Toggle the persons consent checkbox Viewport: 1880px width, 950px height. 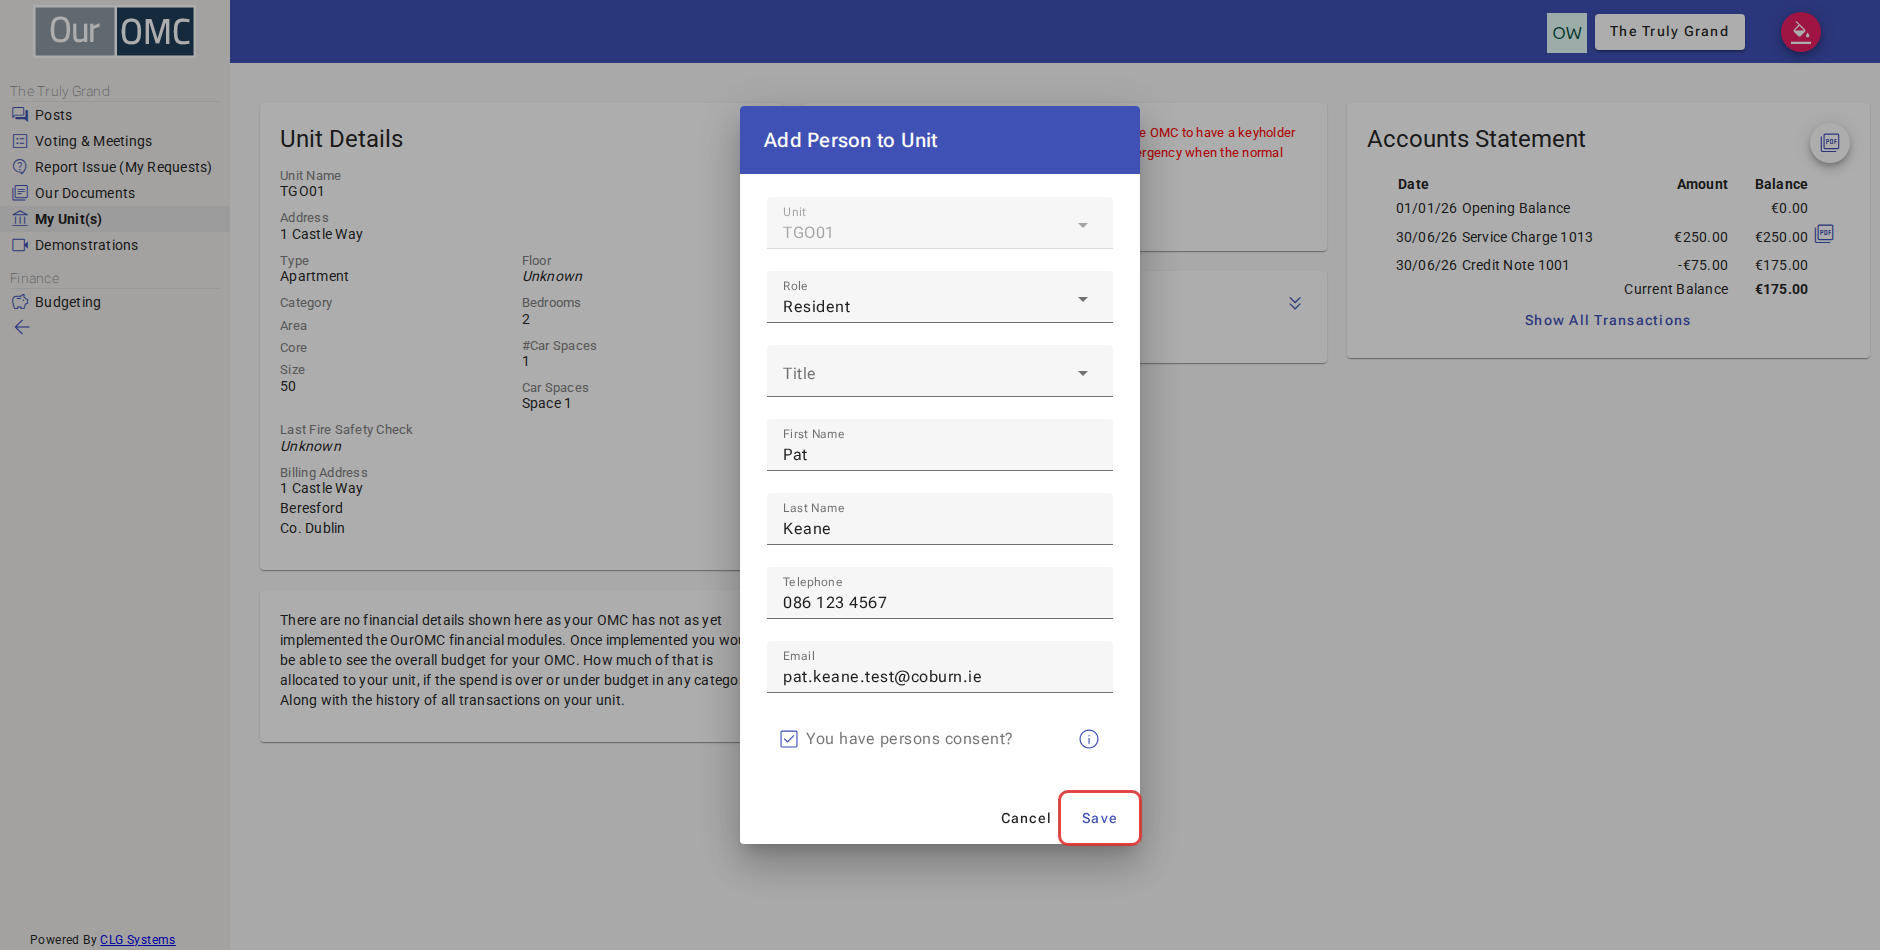[789, 739]
